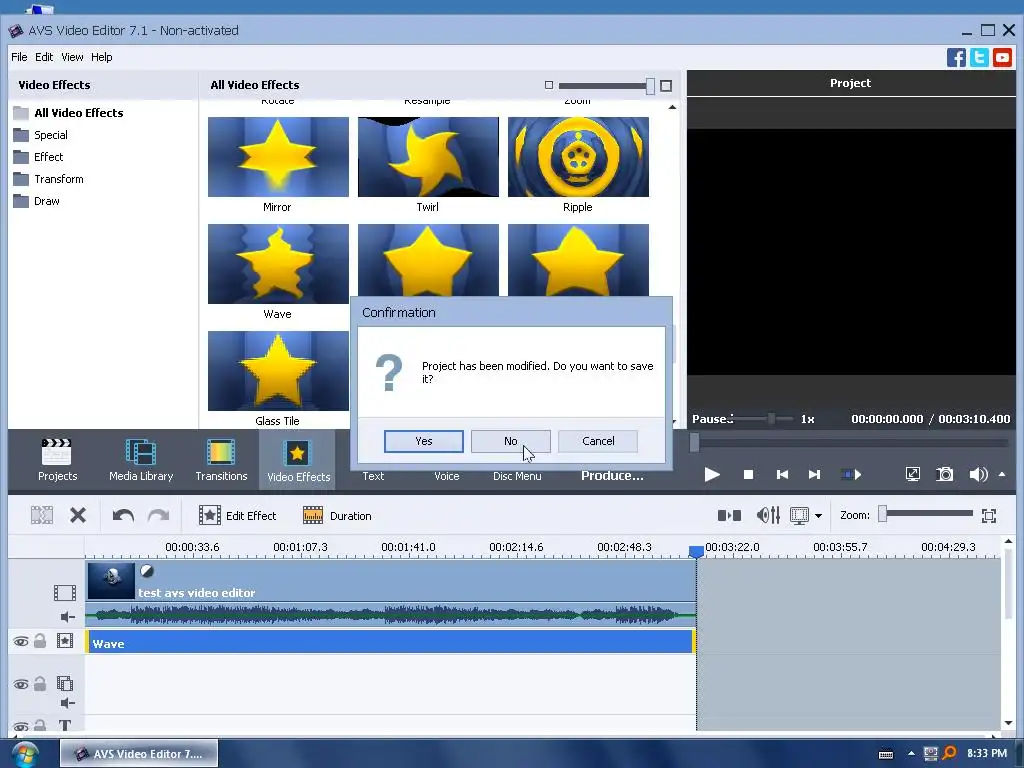Open the View menu
Screen dimensions: 1024x768
click(x=72, y=57)
